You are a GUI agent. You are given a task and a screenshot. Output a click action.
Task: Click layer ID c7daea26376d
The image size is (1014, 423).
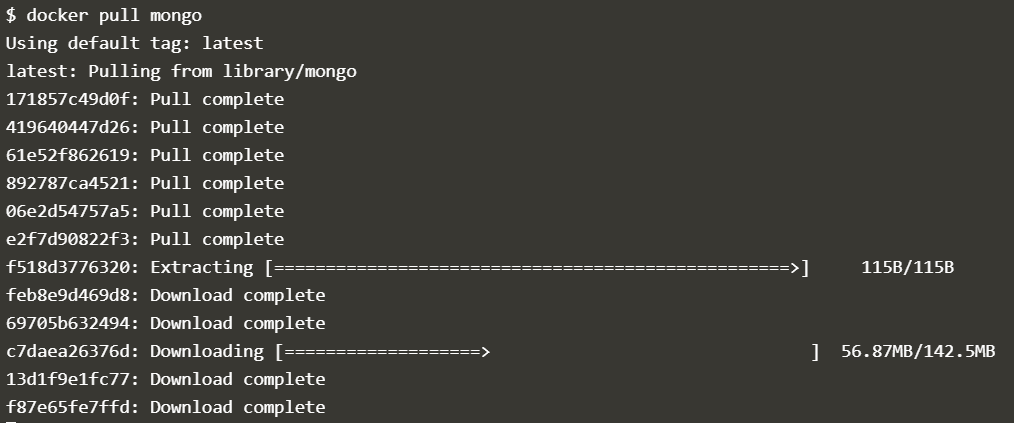(72, 351)
